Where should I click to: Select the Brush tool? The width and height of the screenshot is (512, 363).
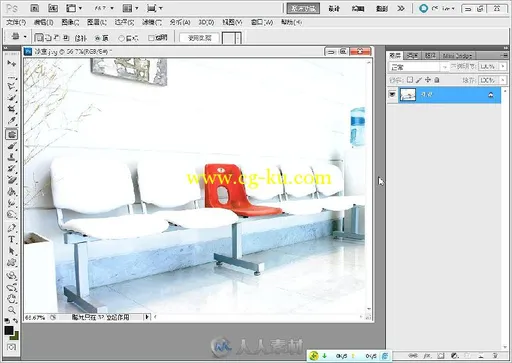(12, 146)
